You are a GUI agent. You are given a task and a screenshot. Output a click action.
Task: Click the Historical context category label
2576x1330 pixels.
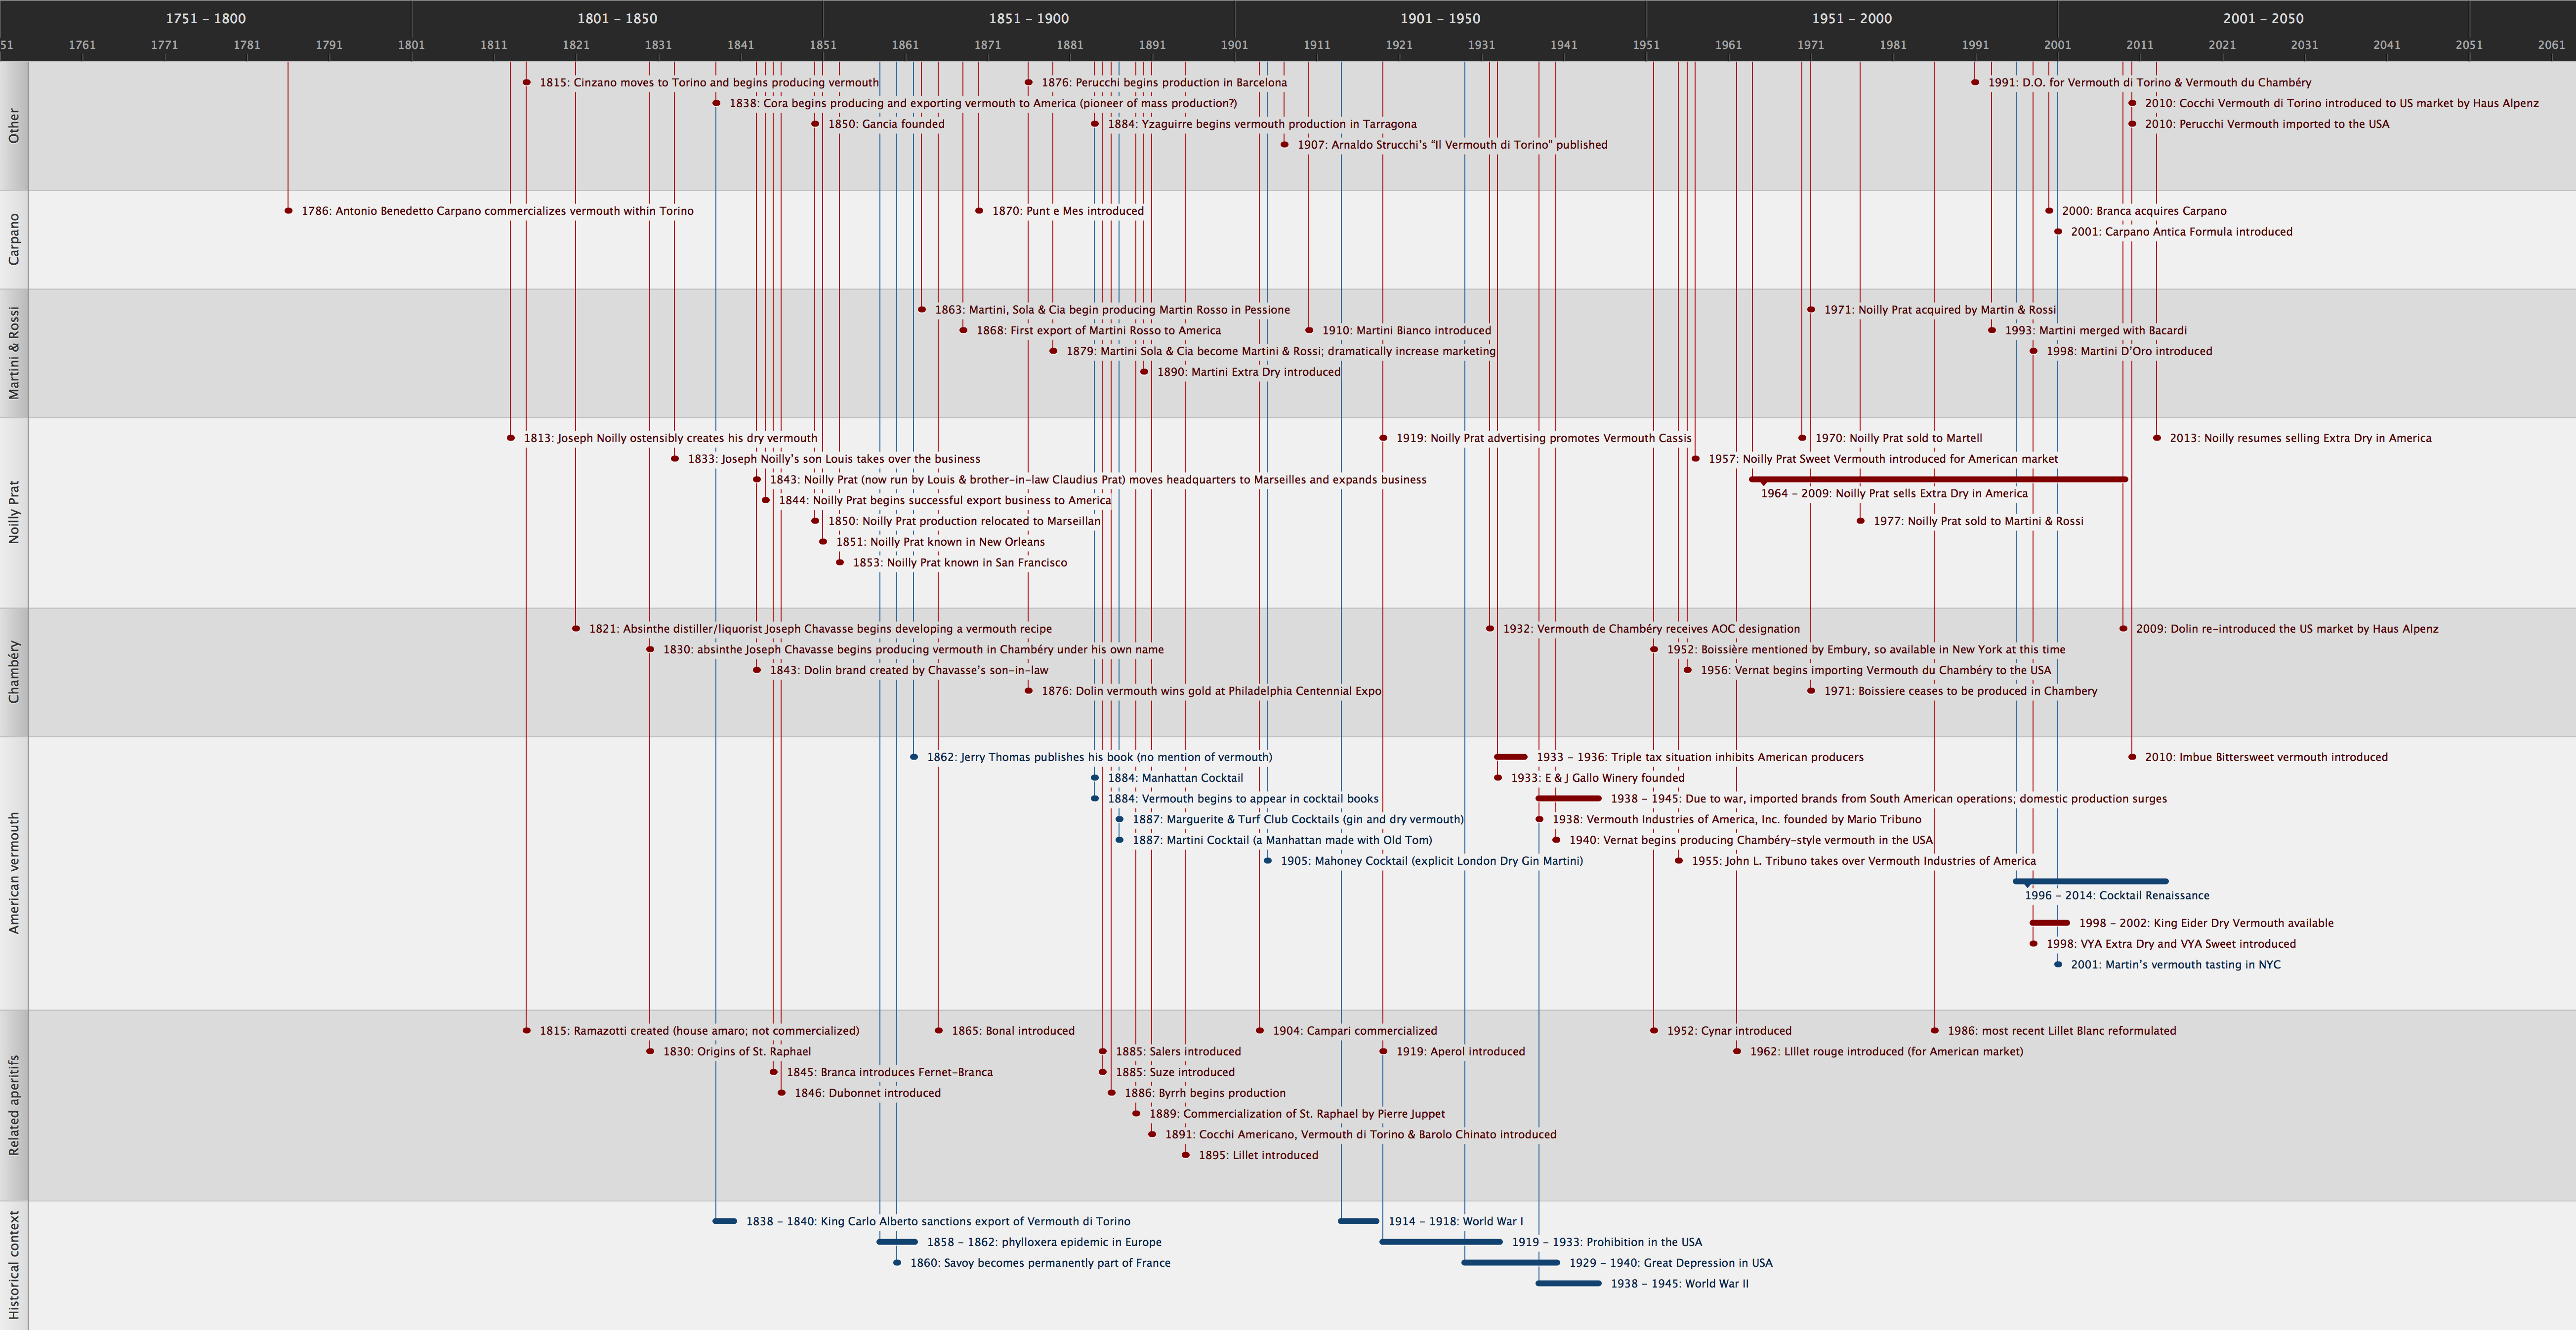(14, 1265)
